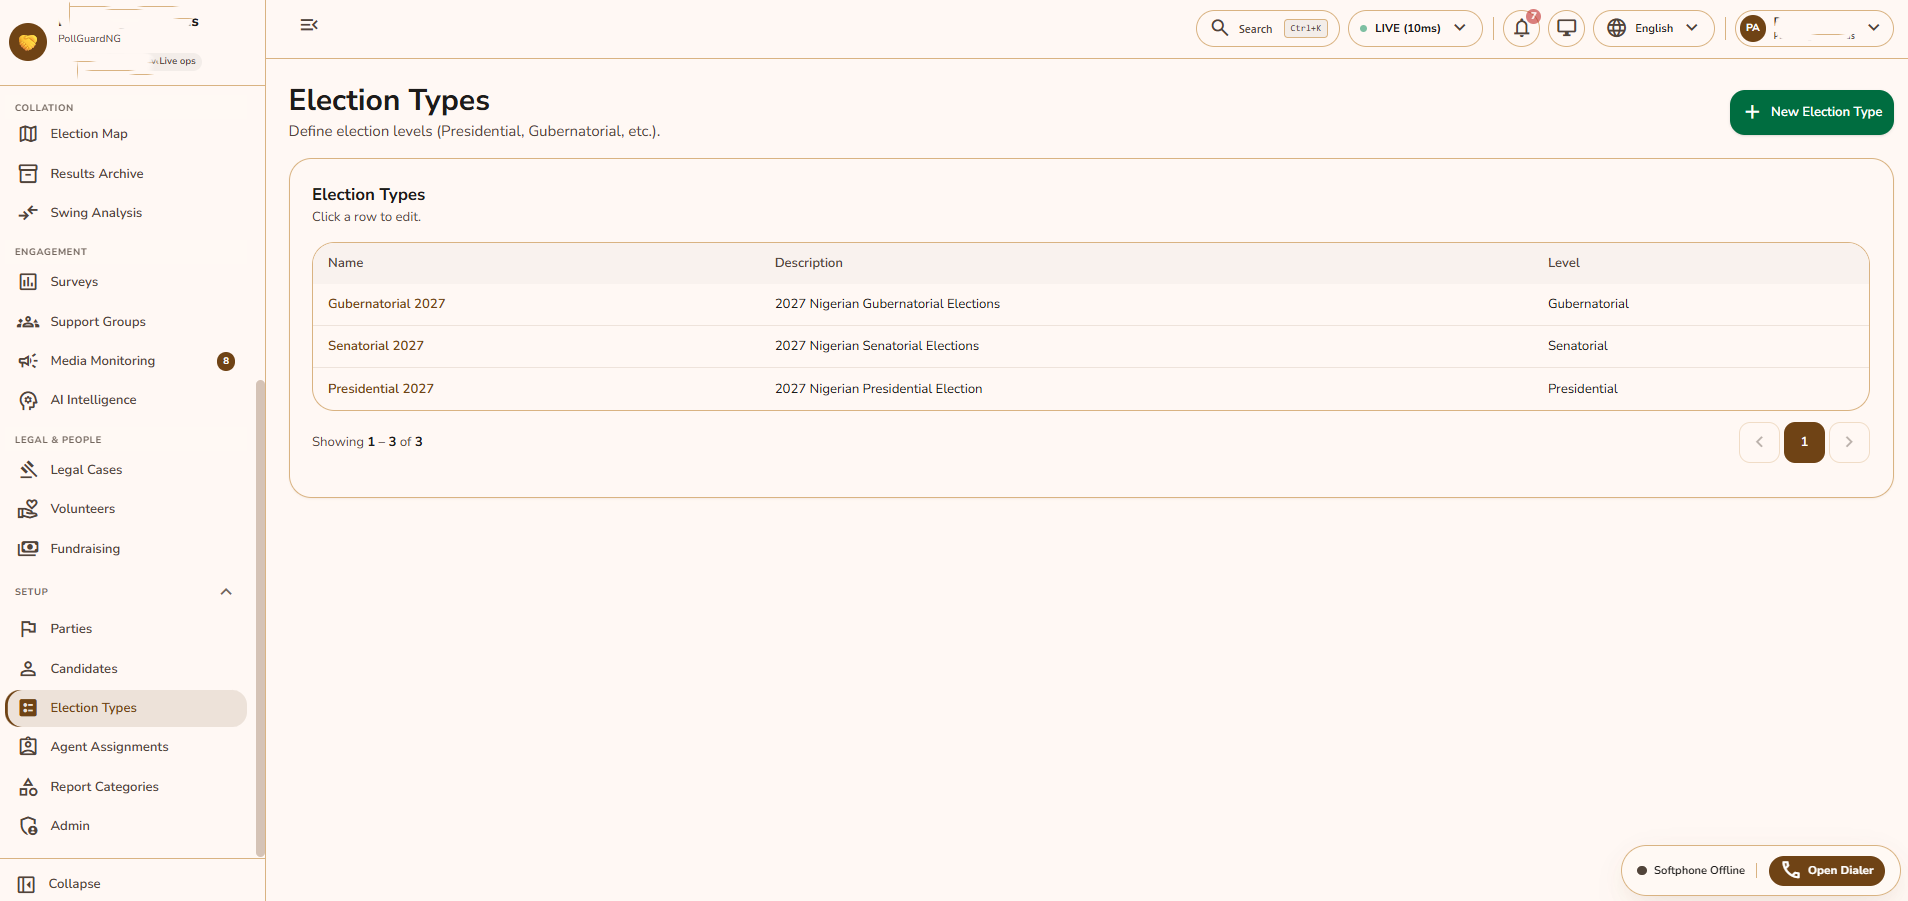Image resolution: width=1908 pixels, height=901 pixels.
Task: Go to Admin page
Action: pyautogui.click(x=127, y=826)
